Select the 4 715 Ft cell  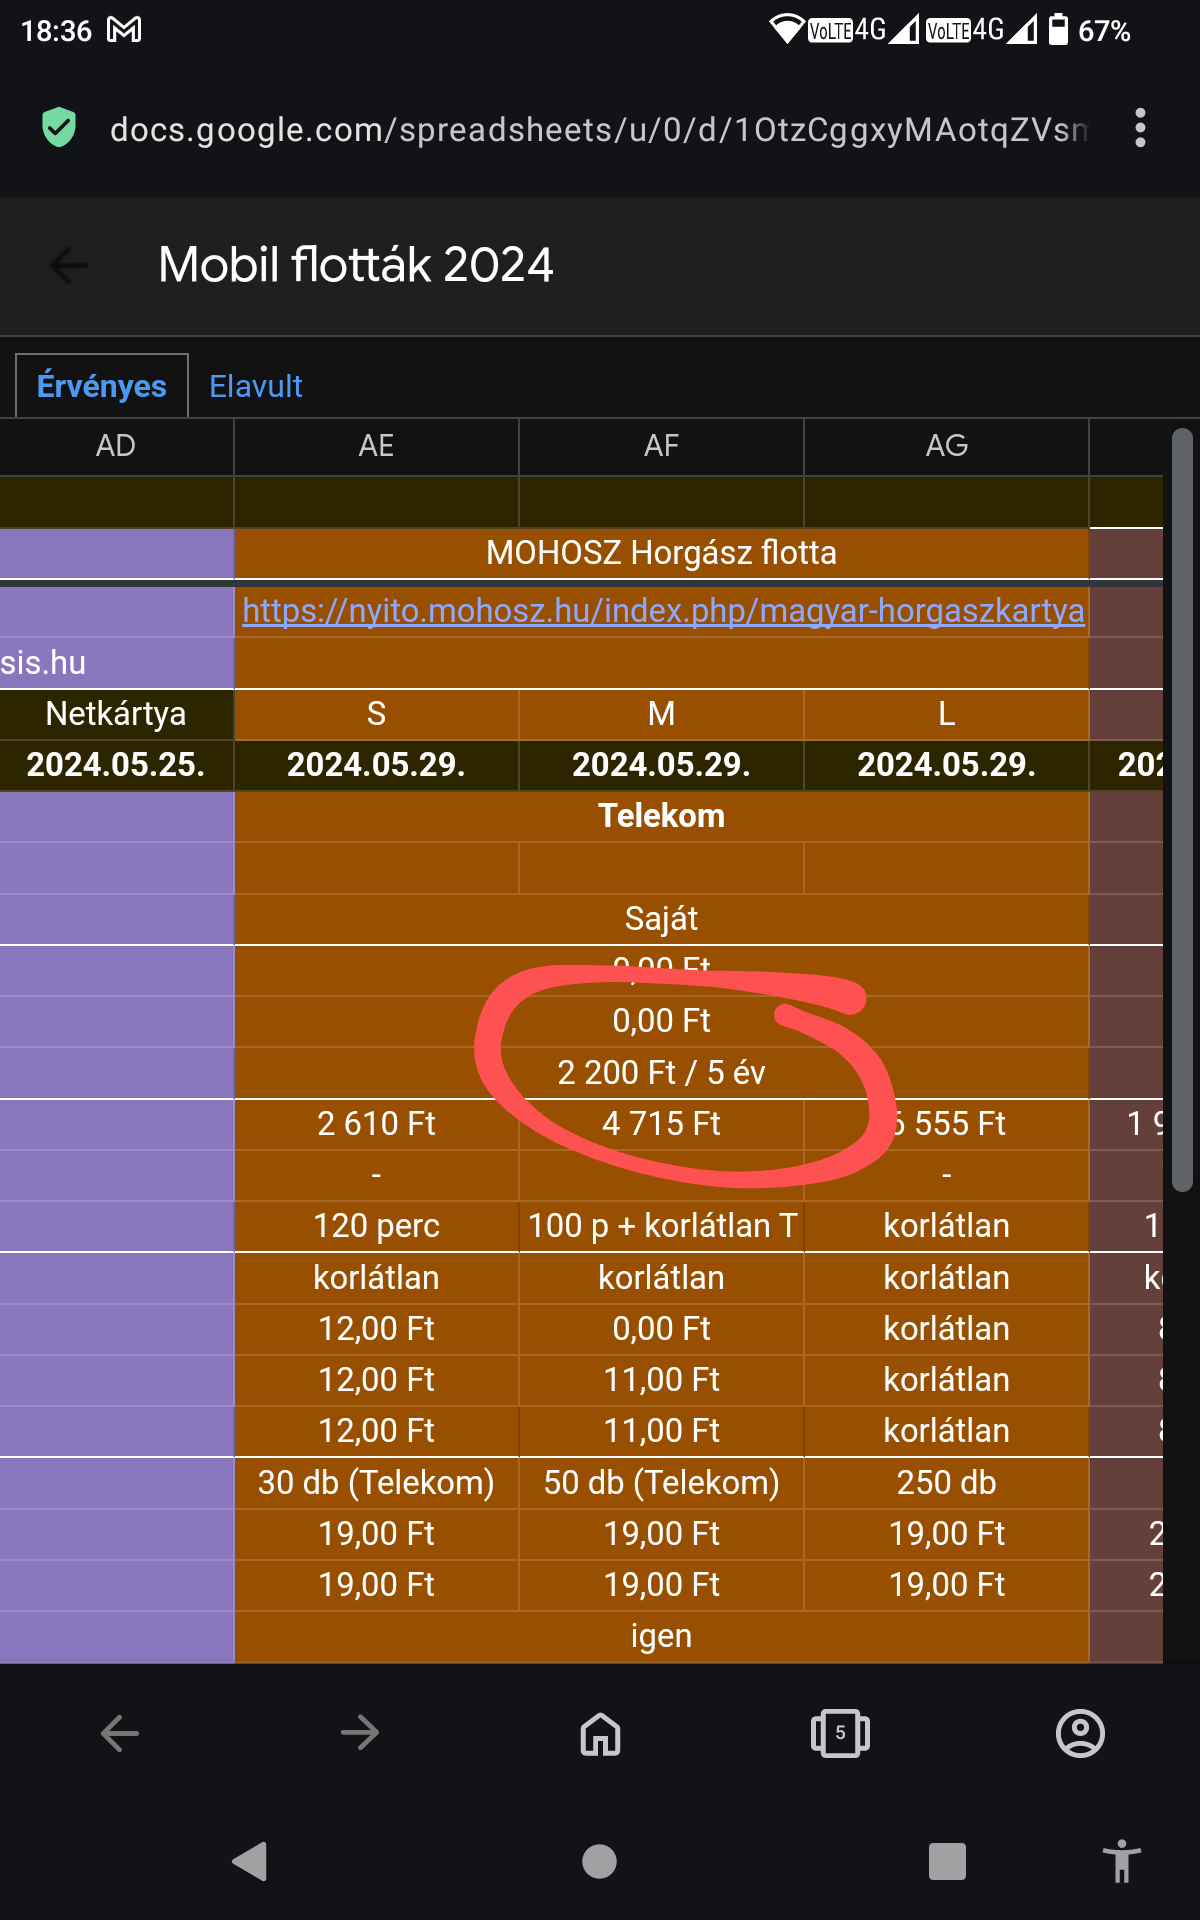click(x=661, y=1124)
